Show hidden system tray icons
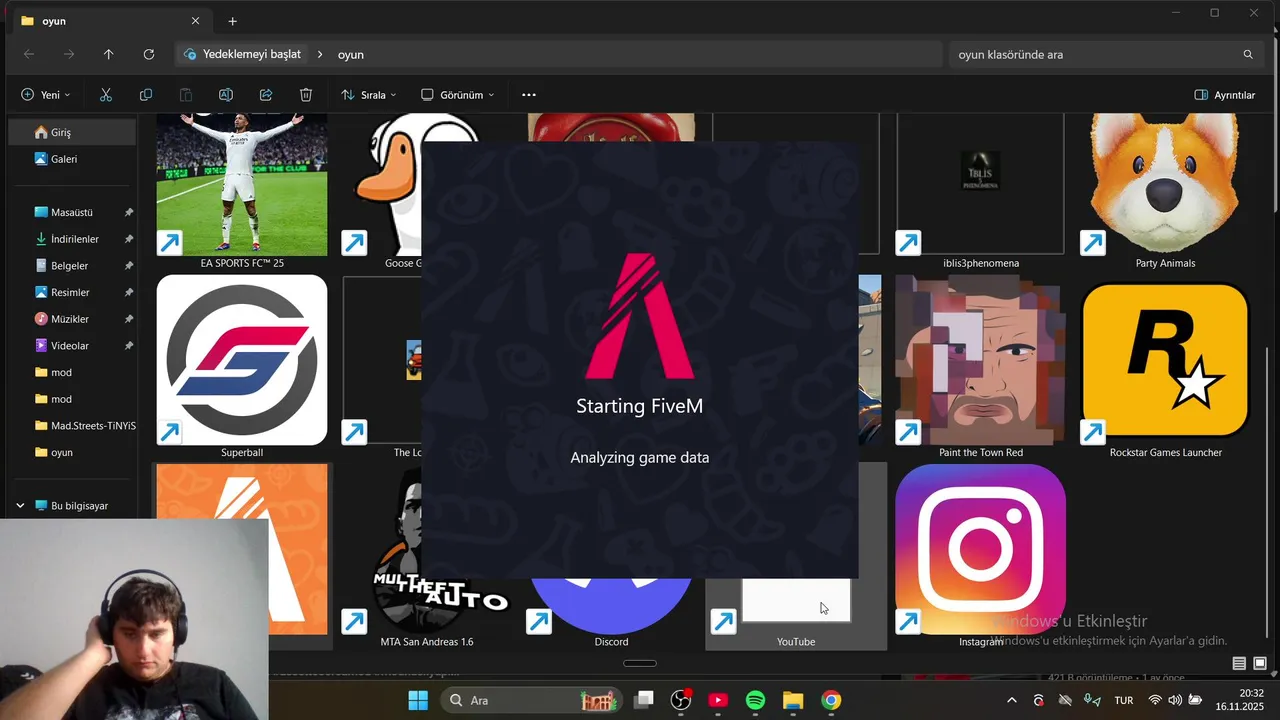 pos(1011,700)
